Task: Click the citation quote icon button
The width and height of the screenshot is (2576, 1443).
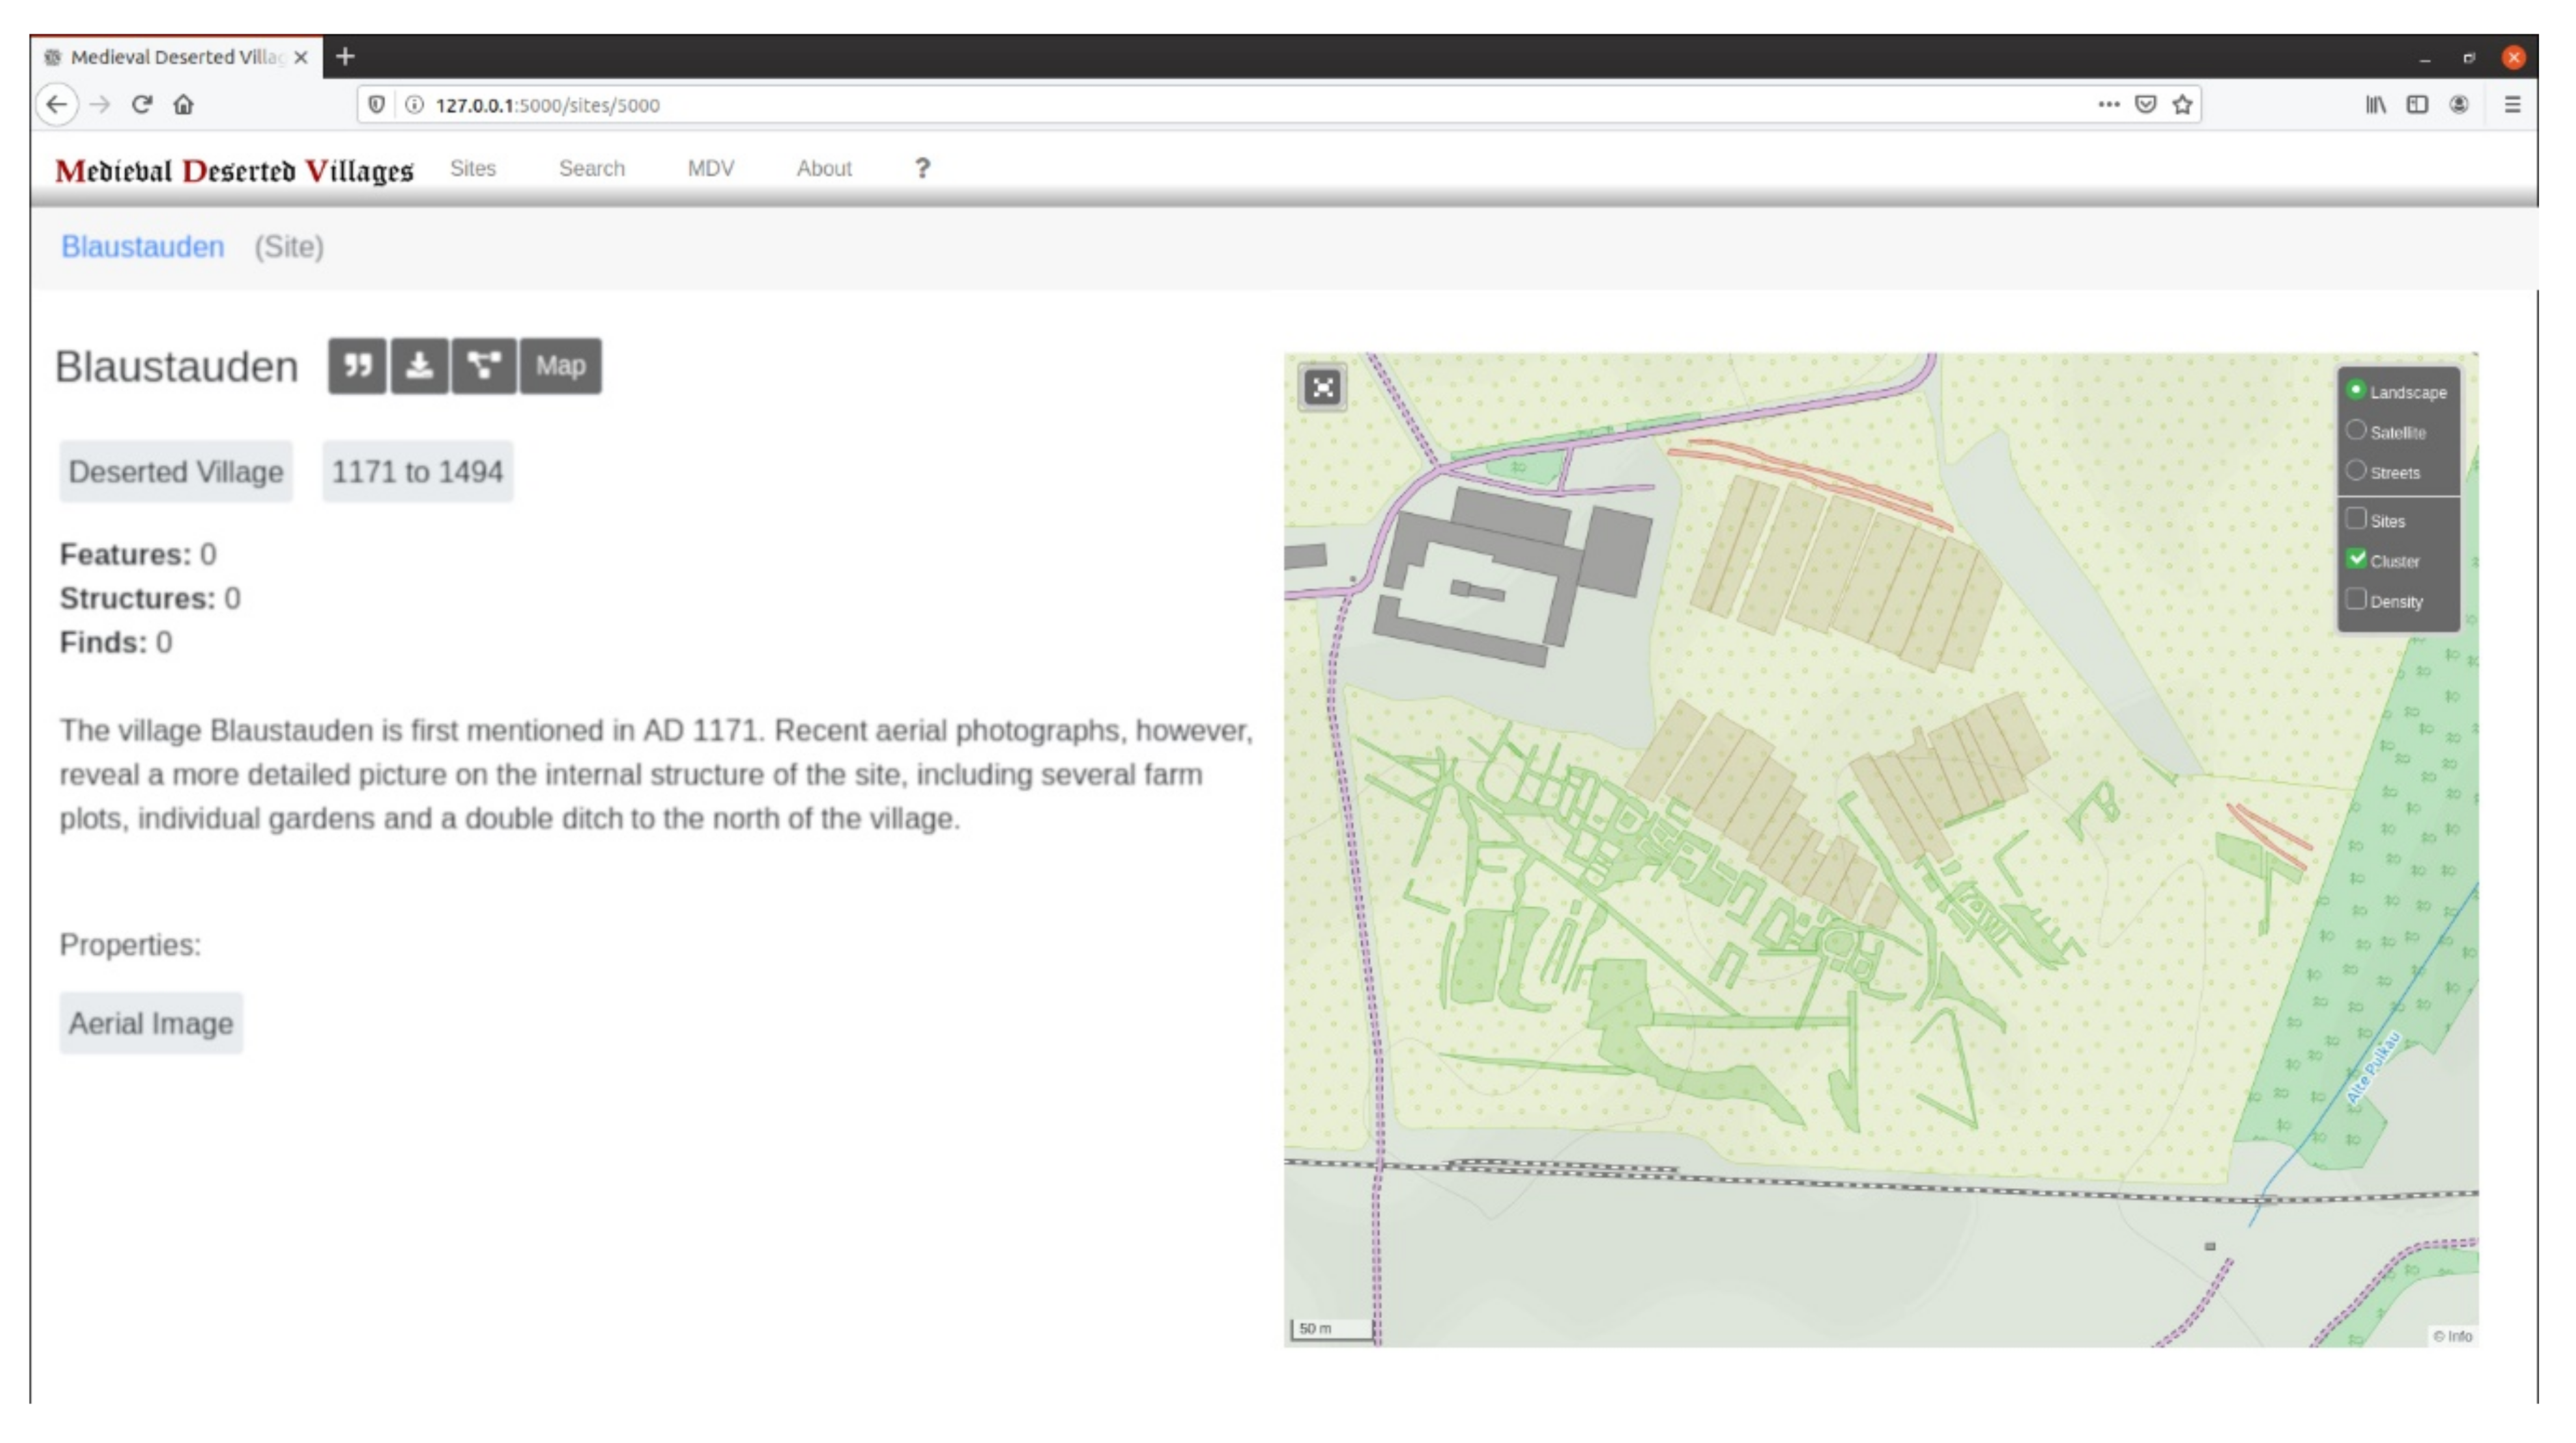Action: pyautogui.click(x=357, y=366)
